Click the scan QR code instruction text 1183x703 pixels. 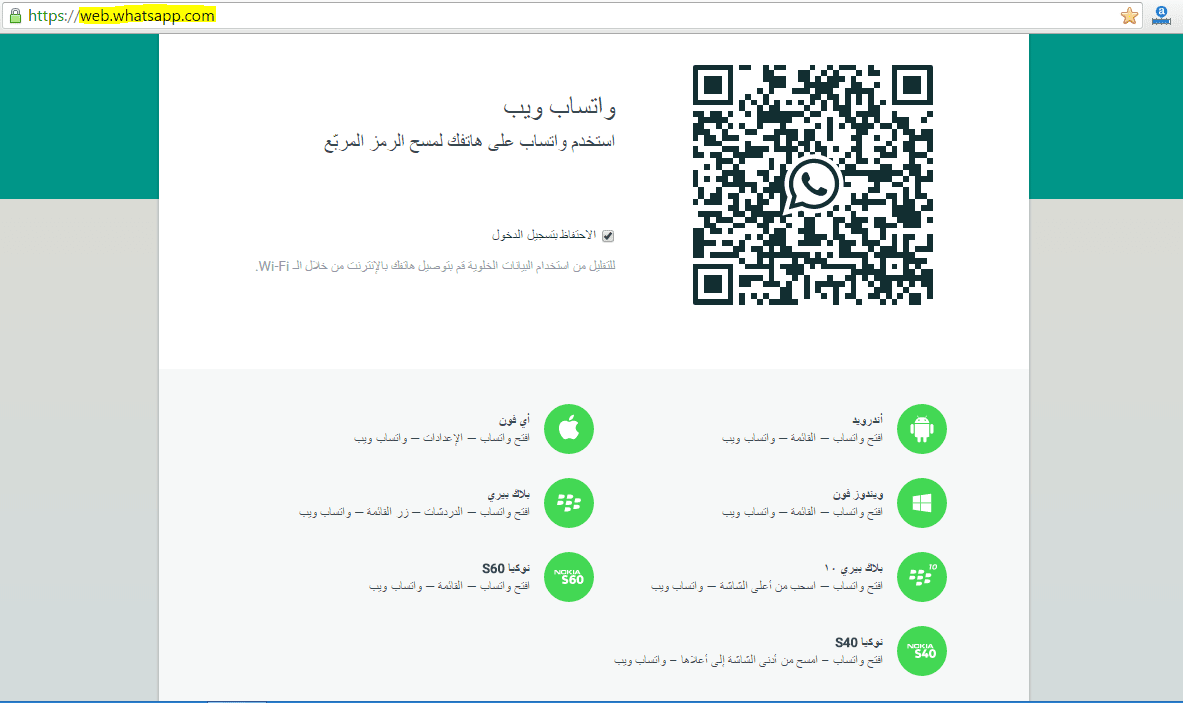[470, 142]
